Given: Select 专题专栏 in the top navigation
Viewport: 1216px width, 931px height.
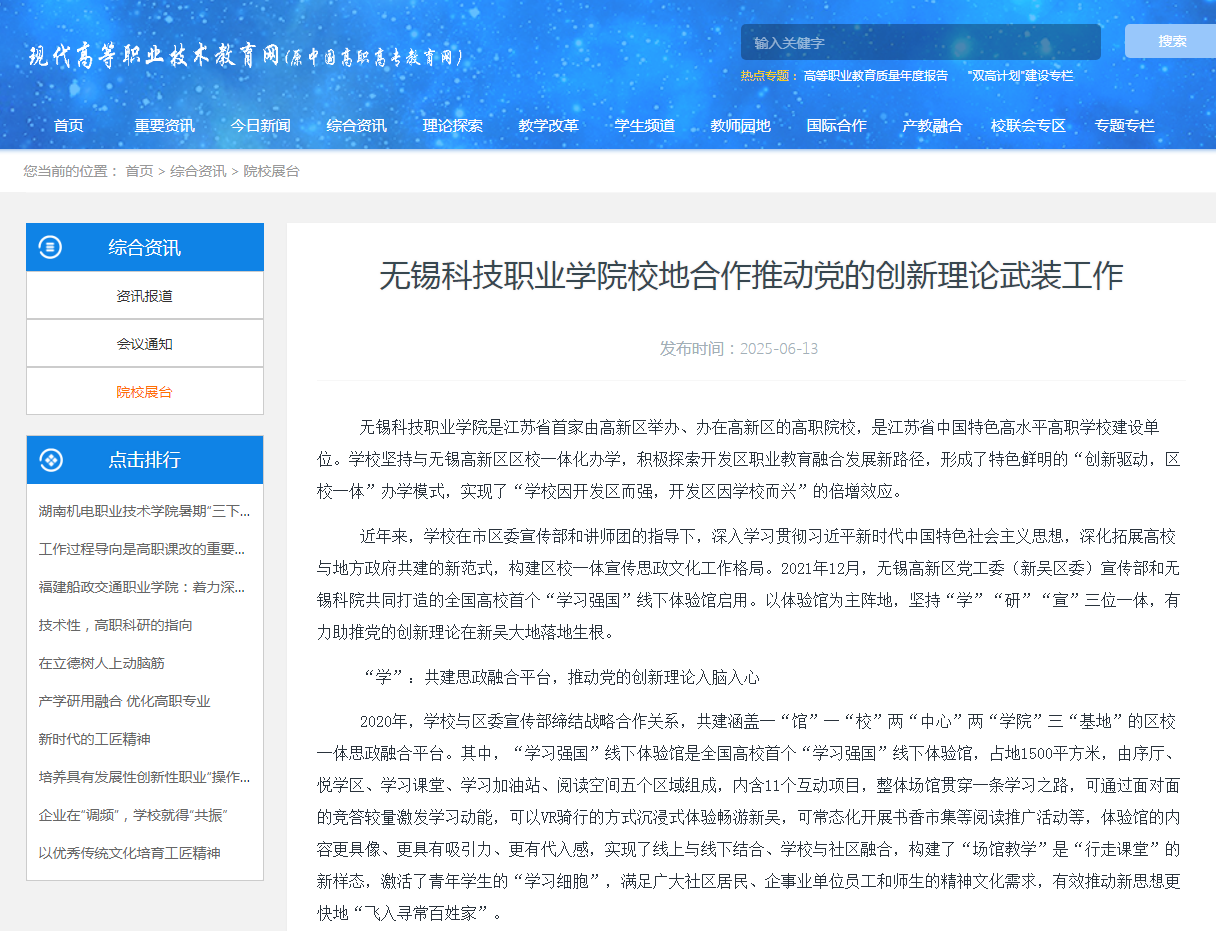Looking at the screenshot, I should (1124, 126).
